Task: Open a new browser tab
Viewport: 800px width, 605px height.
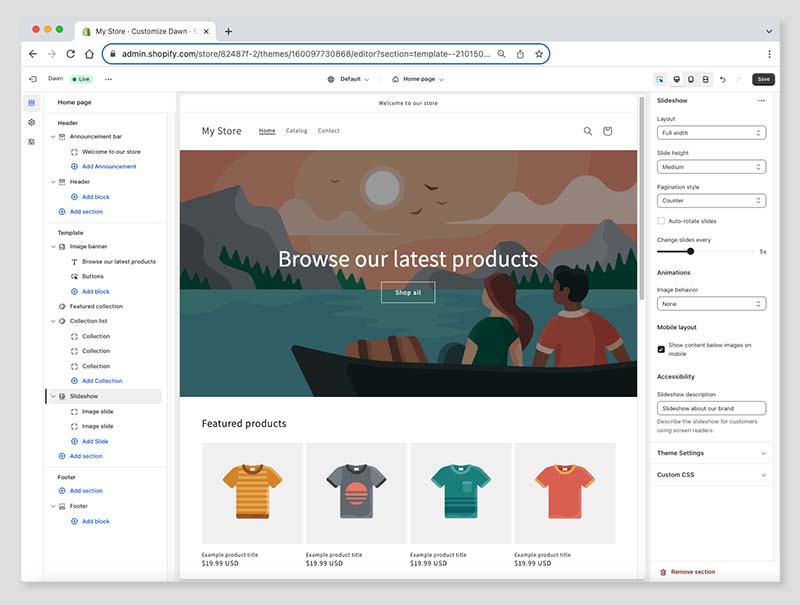Action: (x=229, y=32)
